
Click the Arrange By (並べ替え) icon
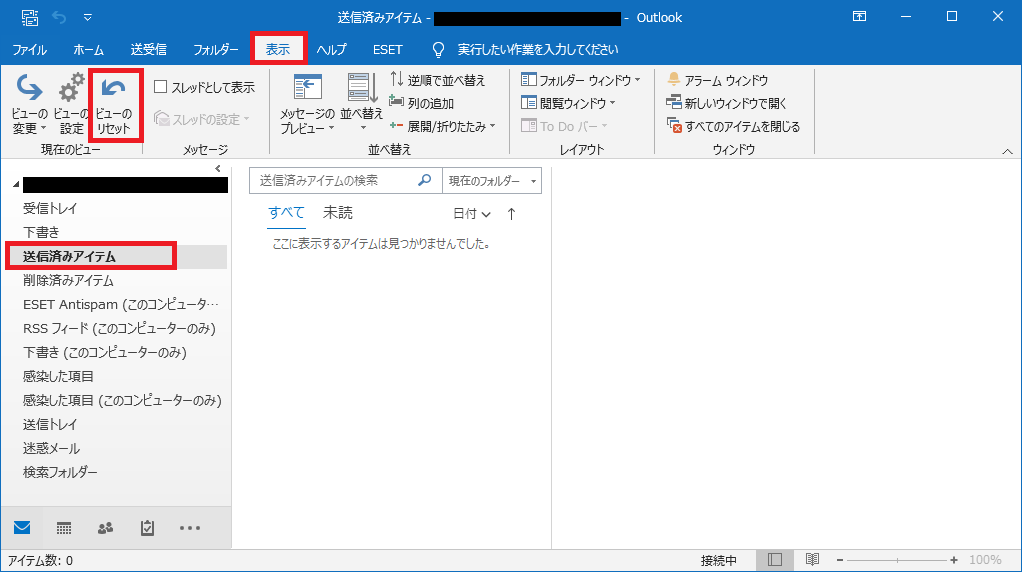pyautogui.click(x=362, y=88)
